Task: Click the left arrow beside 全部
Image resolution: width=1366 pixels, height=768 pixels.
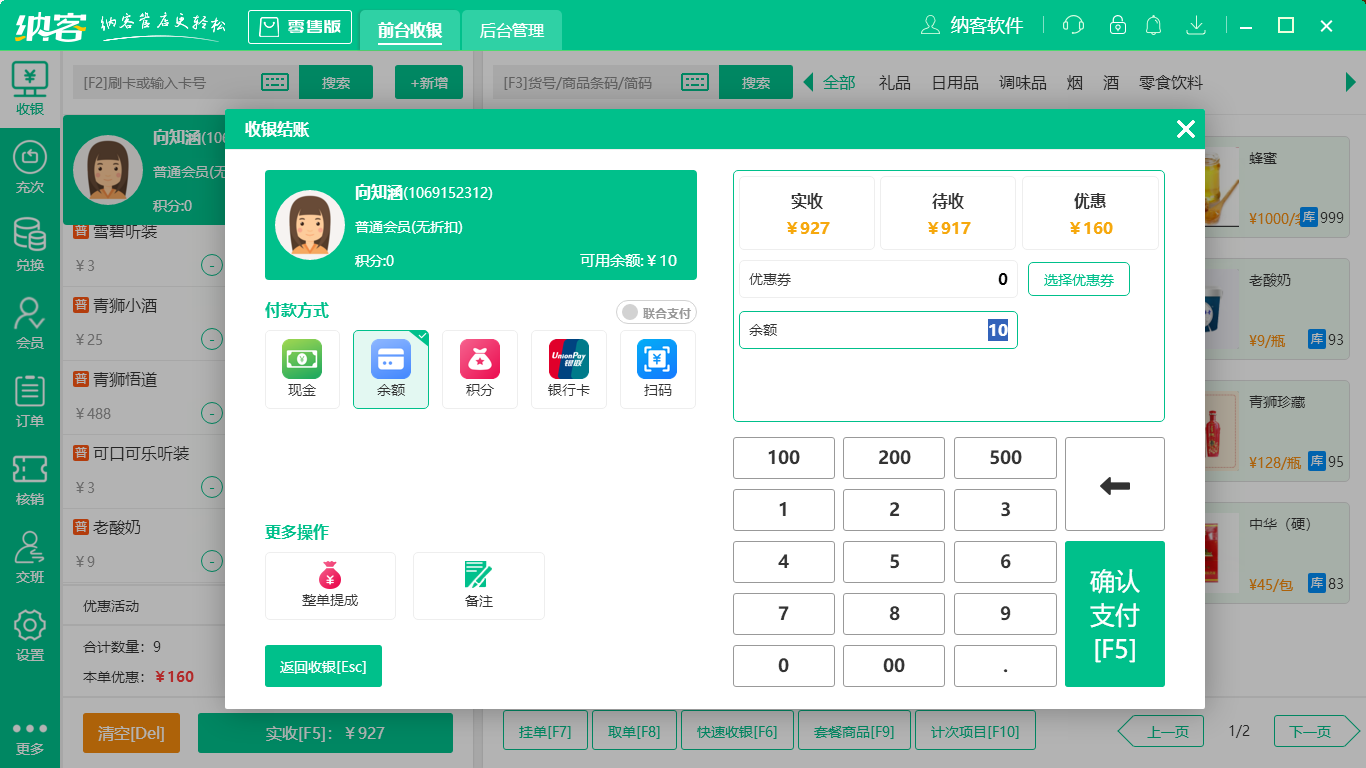Action: coord(808,84)
